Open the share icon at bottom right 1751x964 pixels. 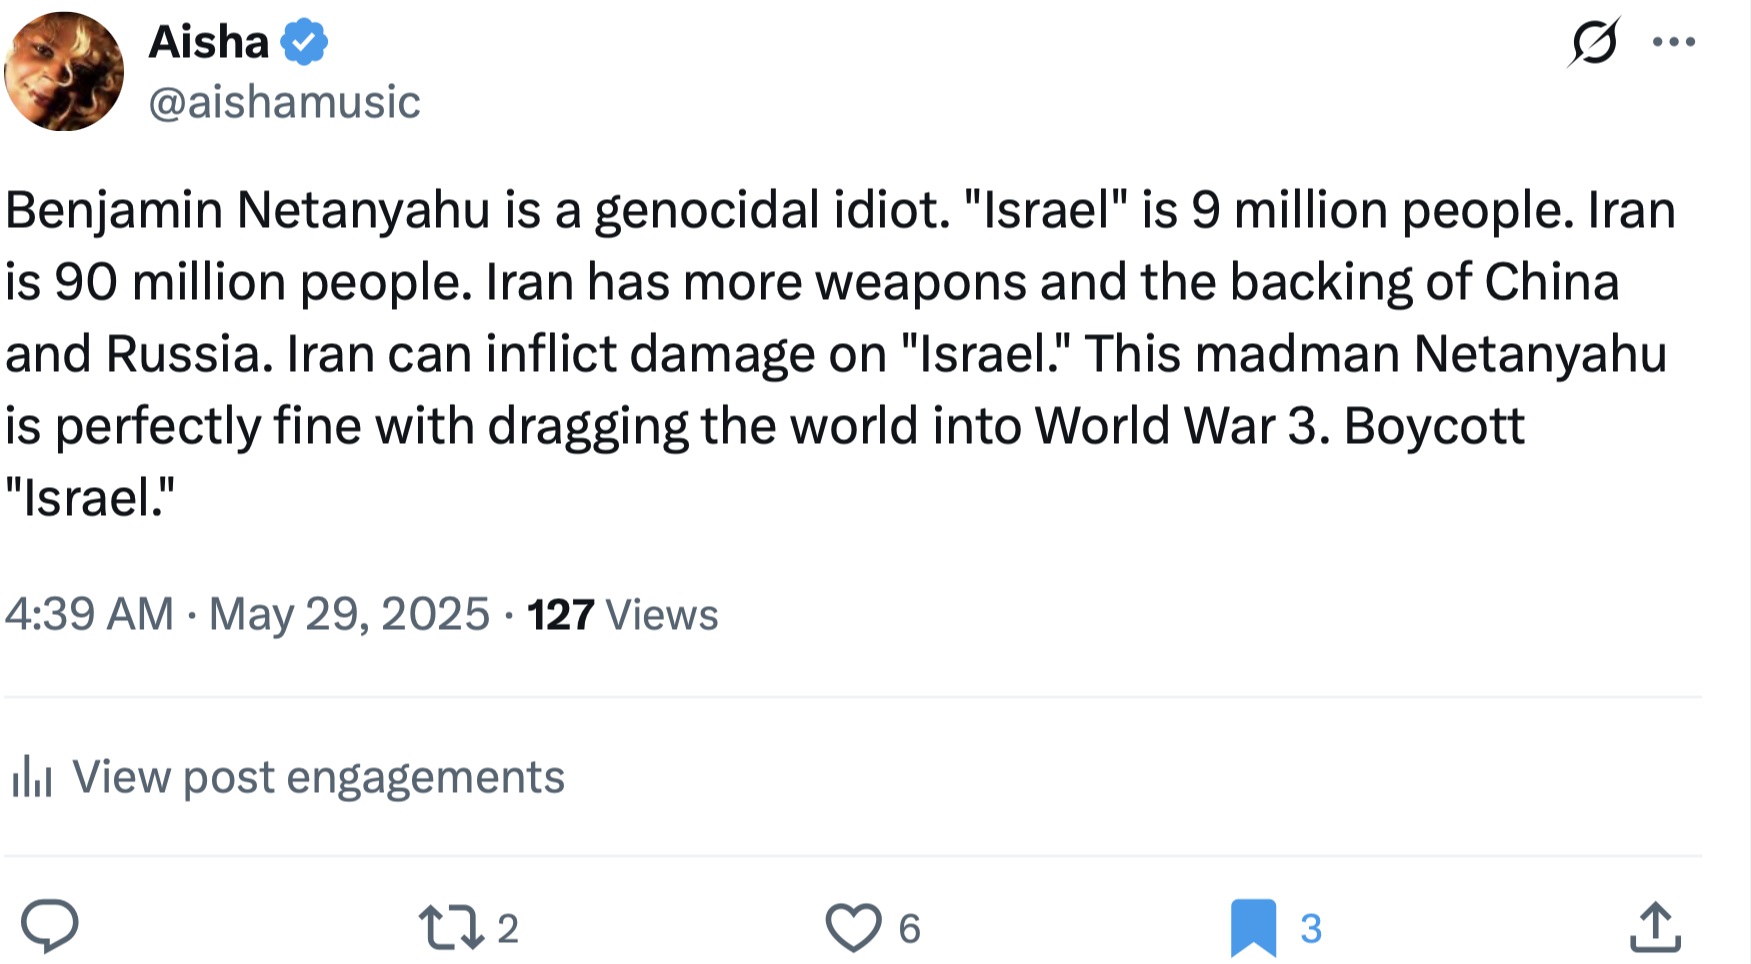click(x=1655, y=927)
